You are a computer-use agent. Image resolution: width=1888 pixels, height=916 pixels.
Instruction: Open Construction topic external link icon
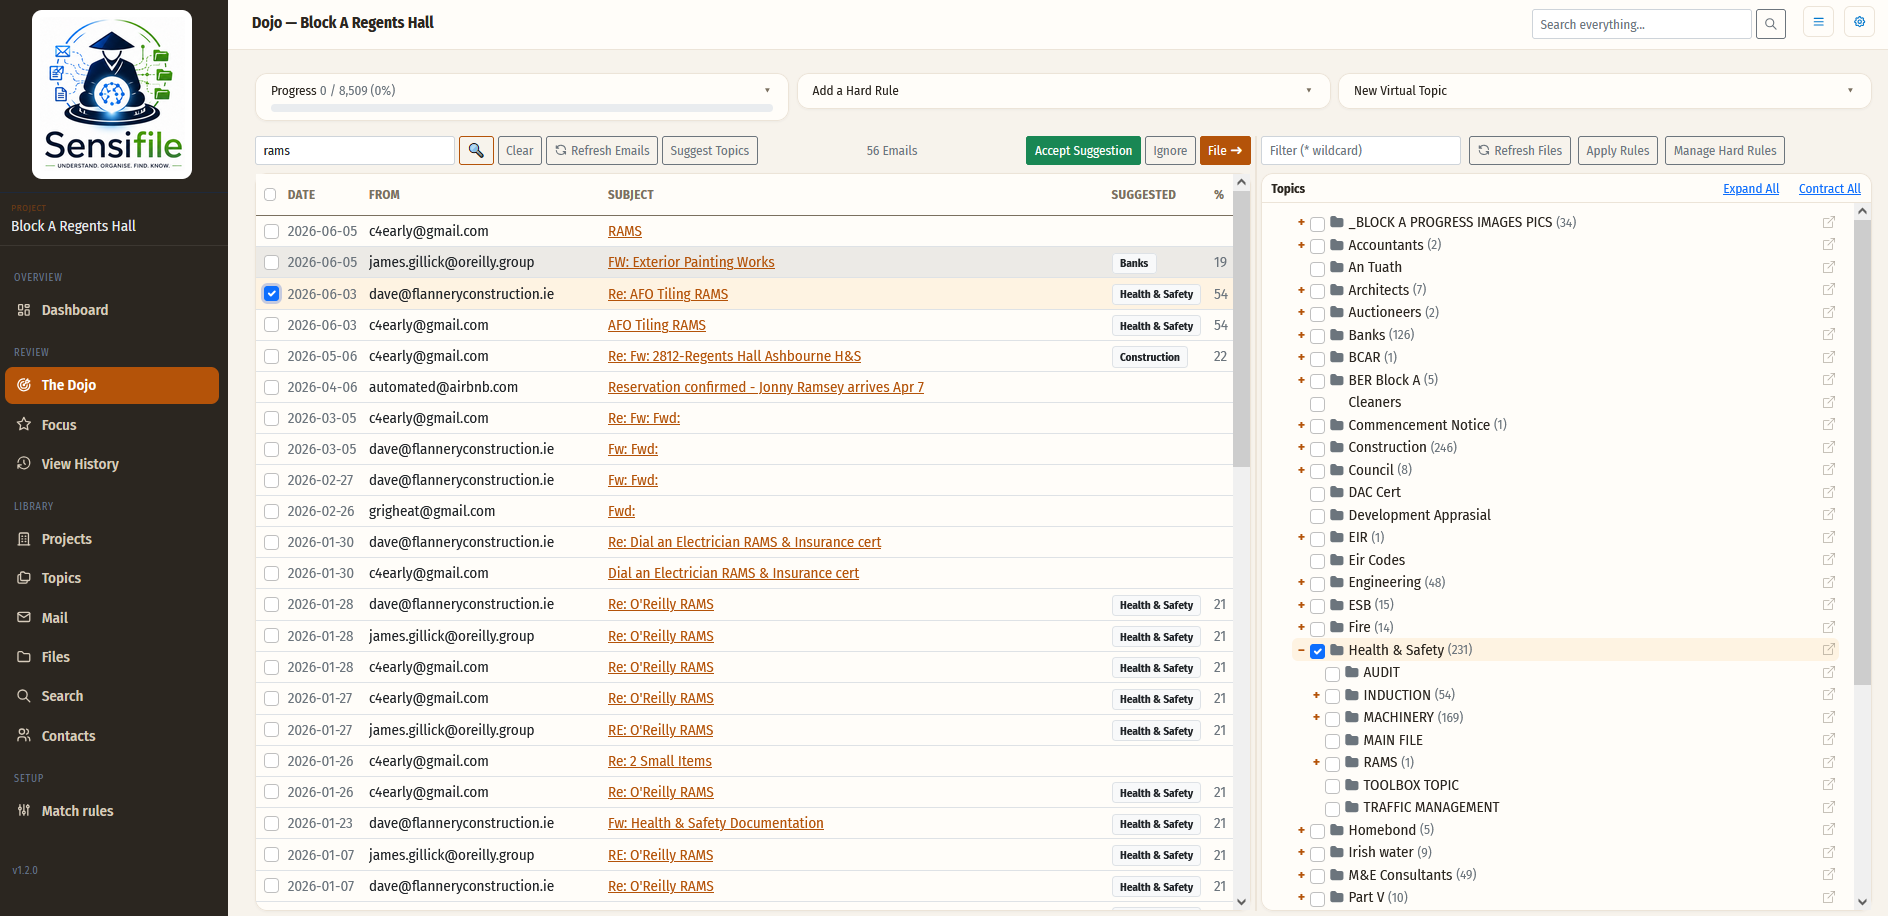(x=1828, y=447)
